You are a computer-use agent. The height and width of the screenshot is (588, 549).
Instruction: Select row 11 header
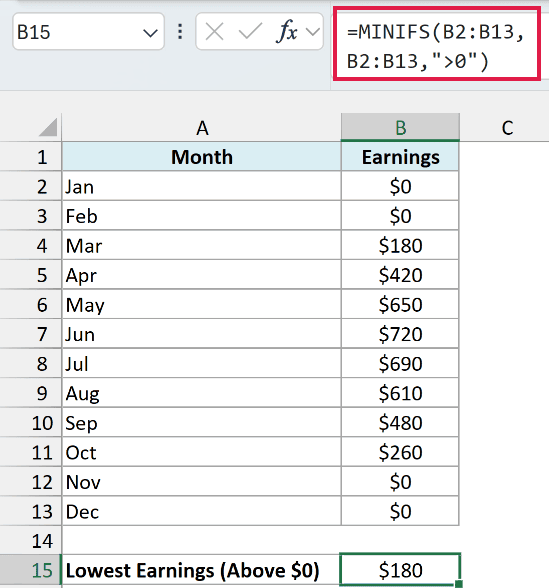pos(31,452)
